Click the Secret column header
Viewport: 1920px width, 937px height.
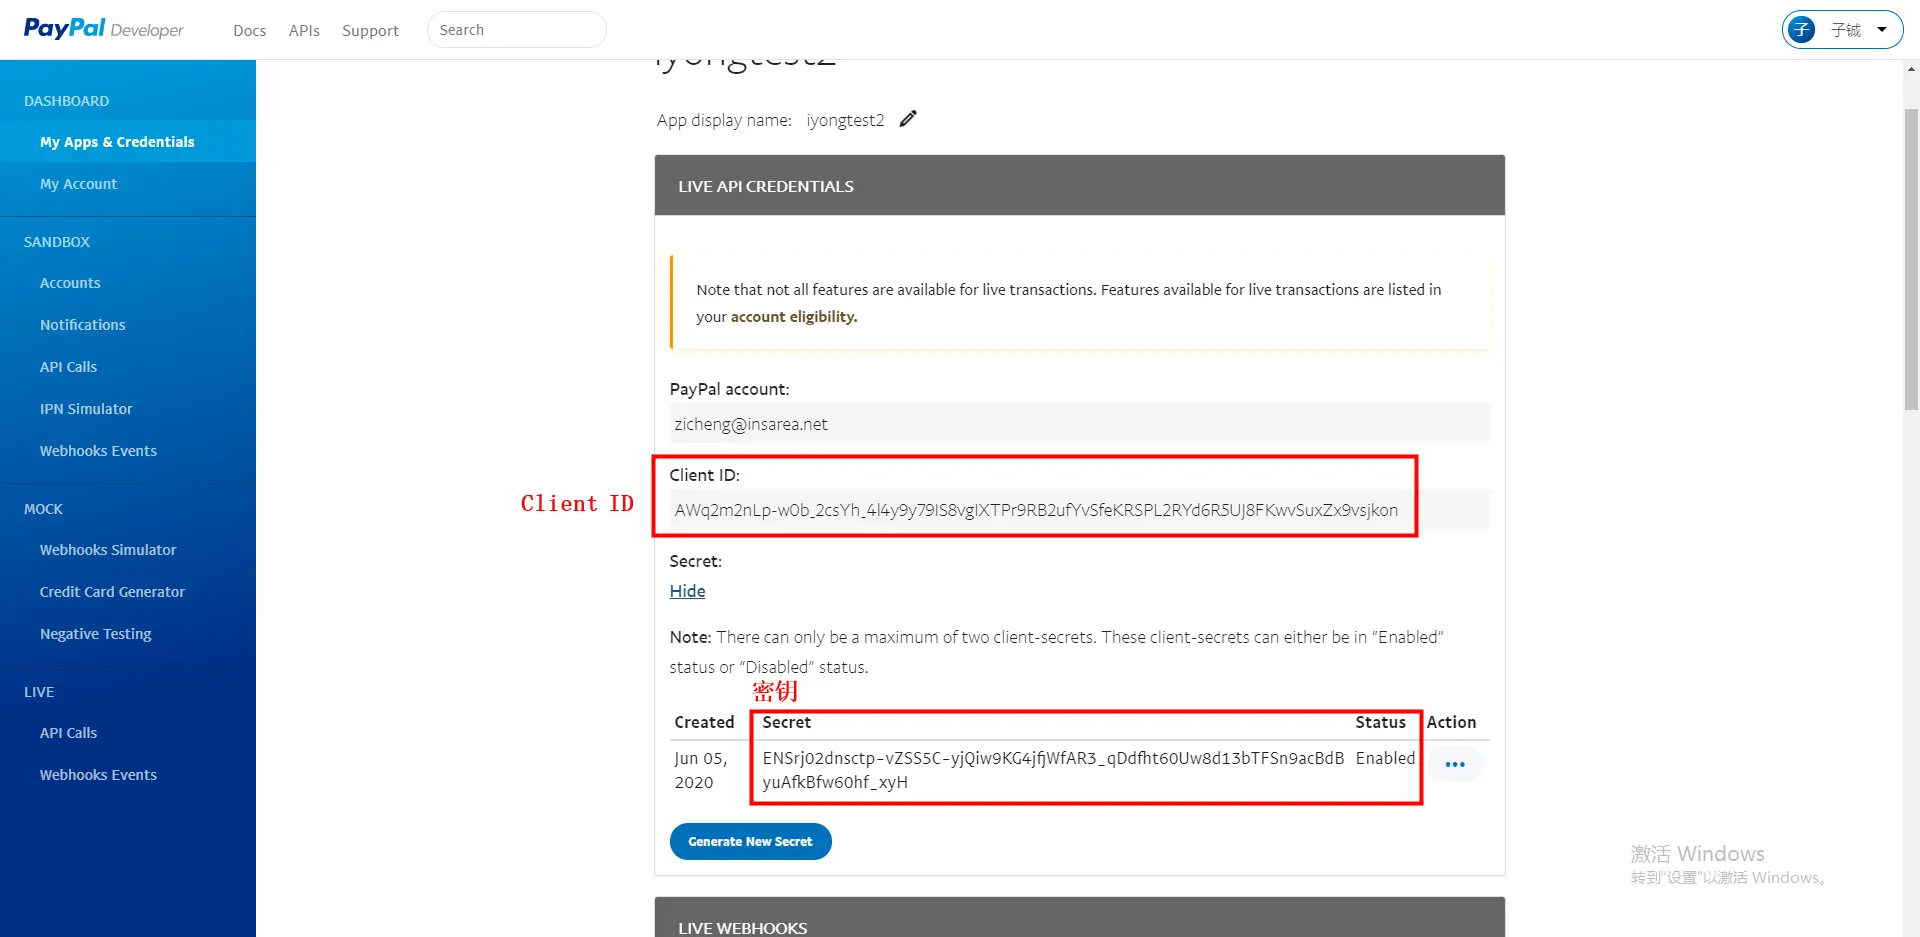(787, 722)
